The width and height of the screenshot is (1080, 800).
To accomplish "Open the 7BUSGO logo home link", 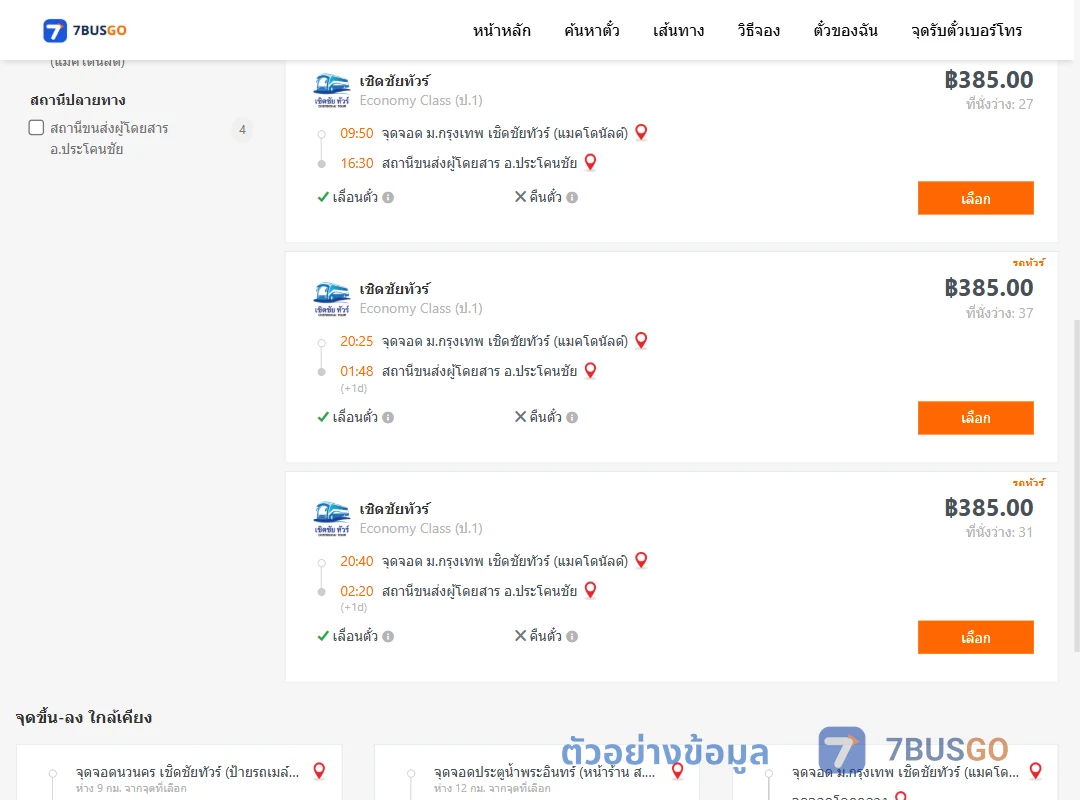I will click(x=85, y=30).
